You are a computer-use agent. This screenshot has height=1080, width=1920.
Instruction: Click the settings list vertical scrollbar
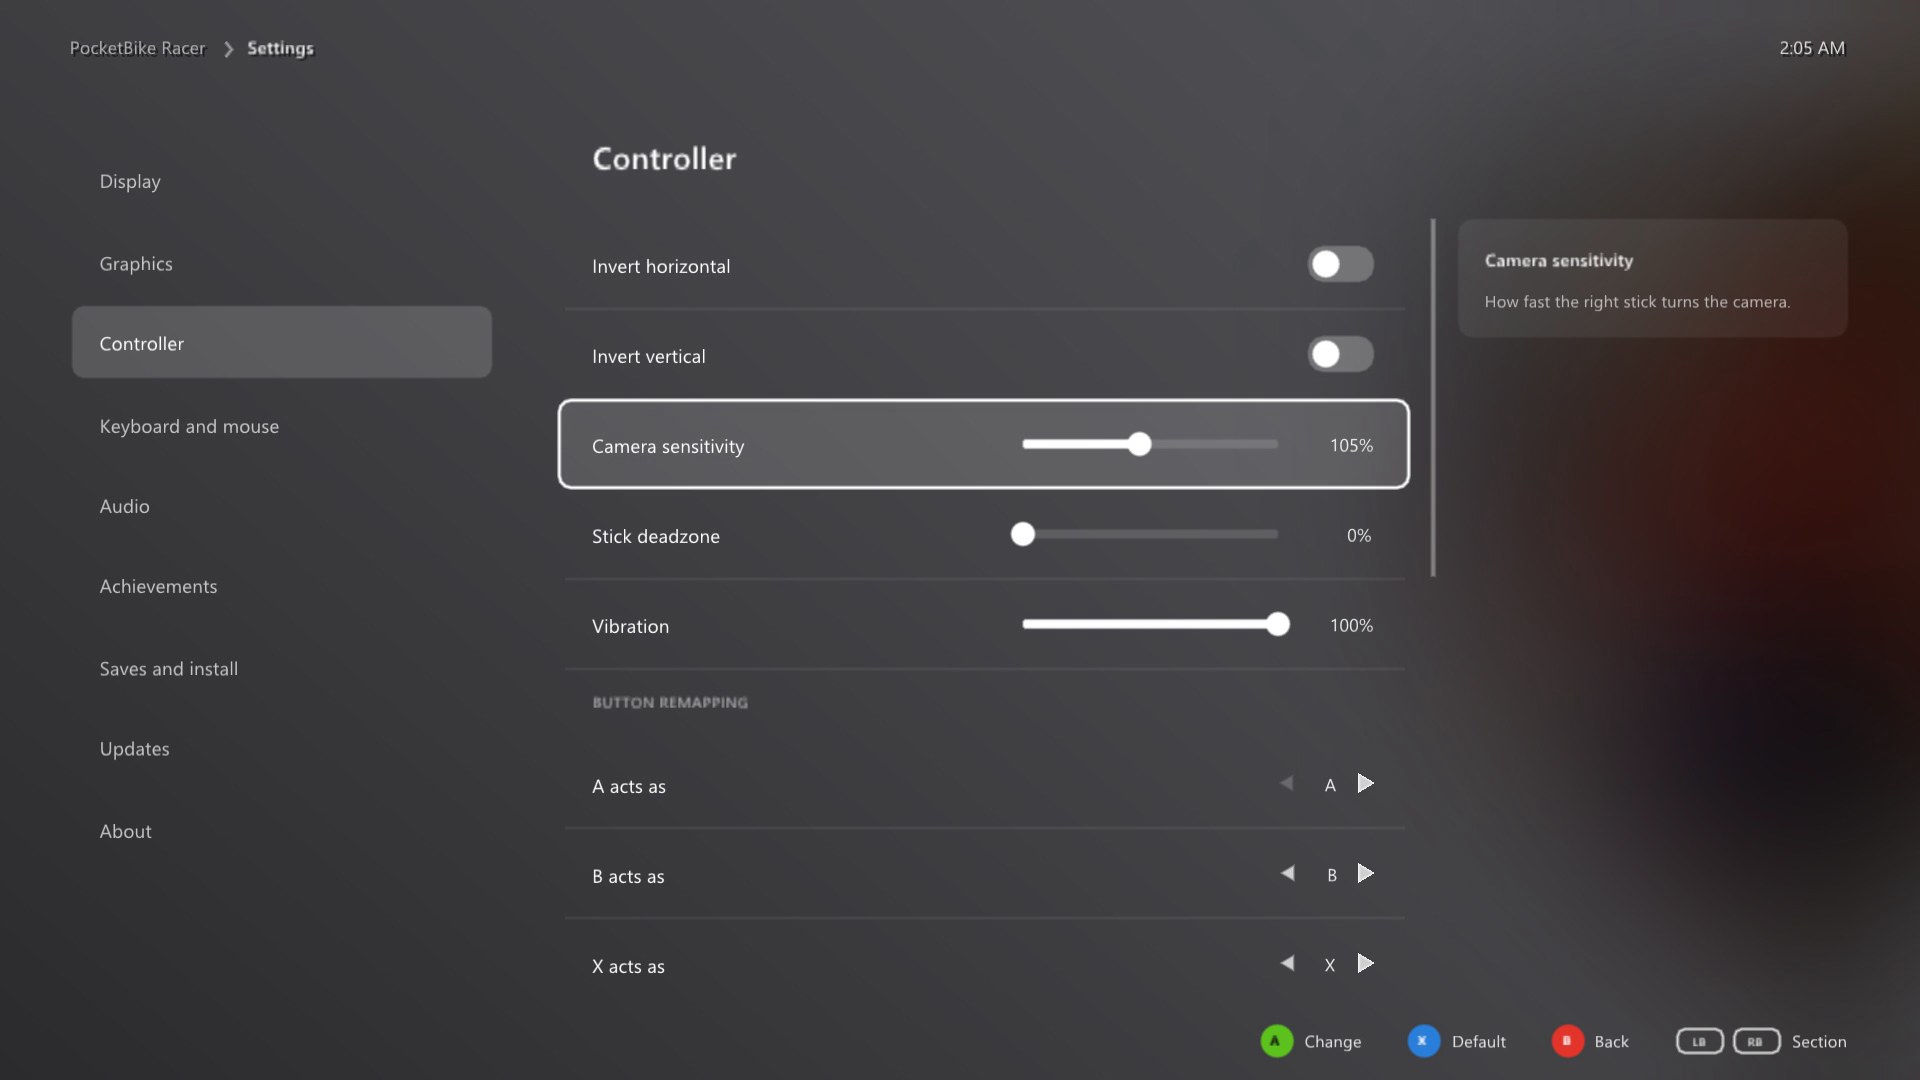1433,398
